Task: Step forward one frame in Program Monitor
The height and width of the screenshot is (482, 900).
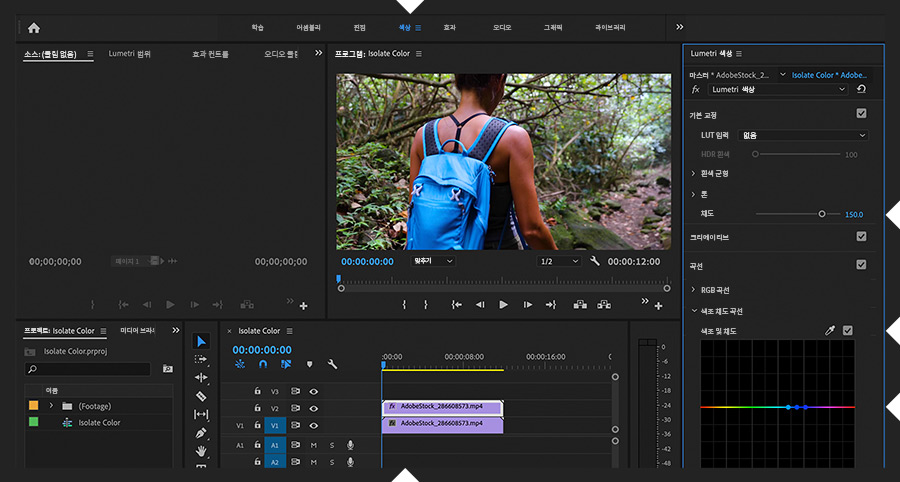Action: (x=527, y=305)
